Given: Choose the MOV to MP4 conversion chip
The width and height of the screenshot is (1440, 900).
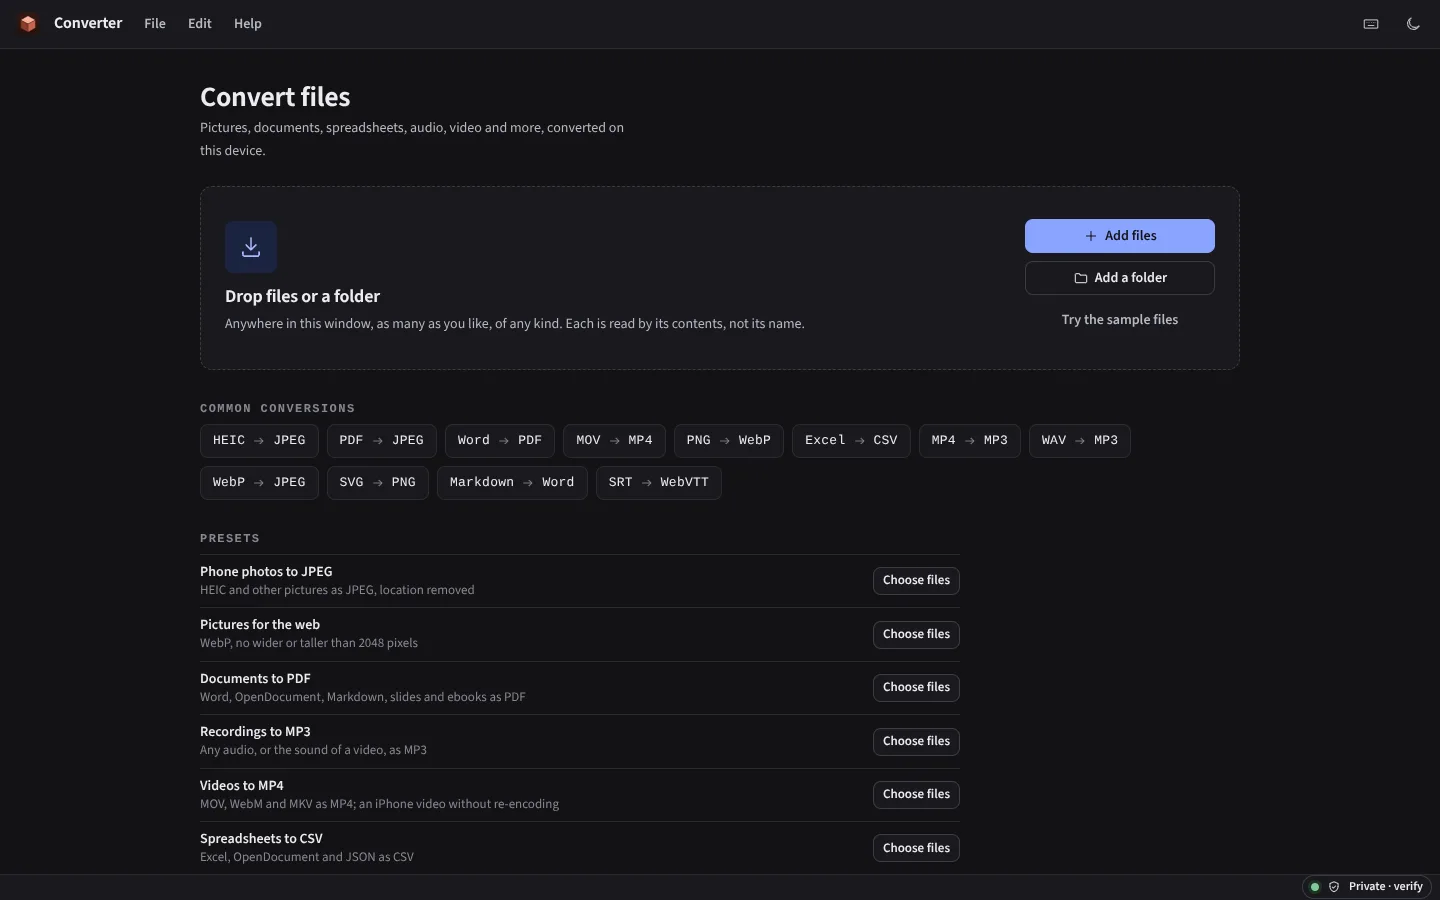Looking at the screenshot, I should (614, 441).
